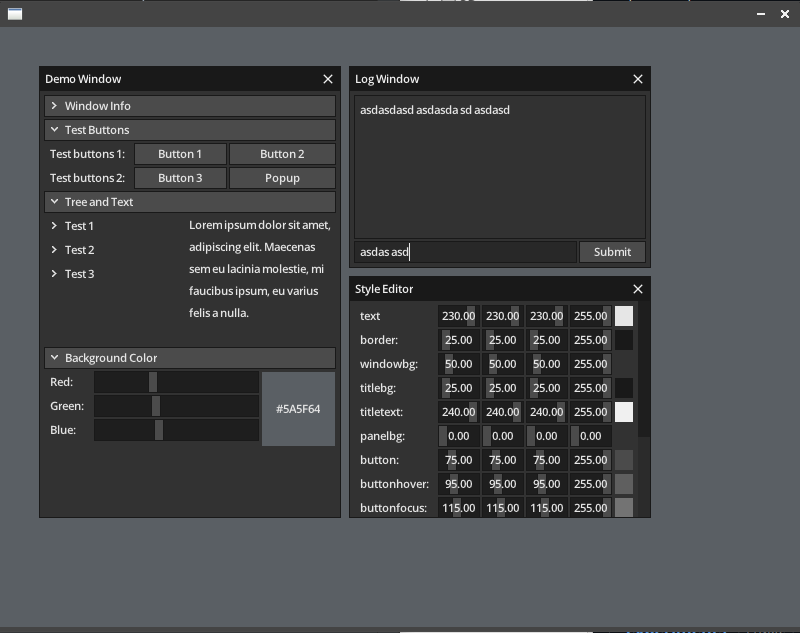Open the Popup button
Screen dimensions: 800x633
coord(282,178)
